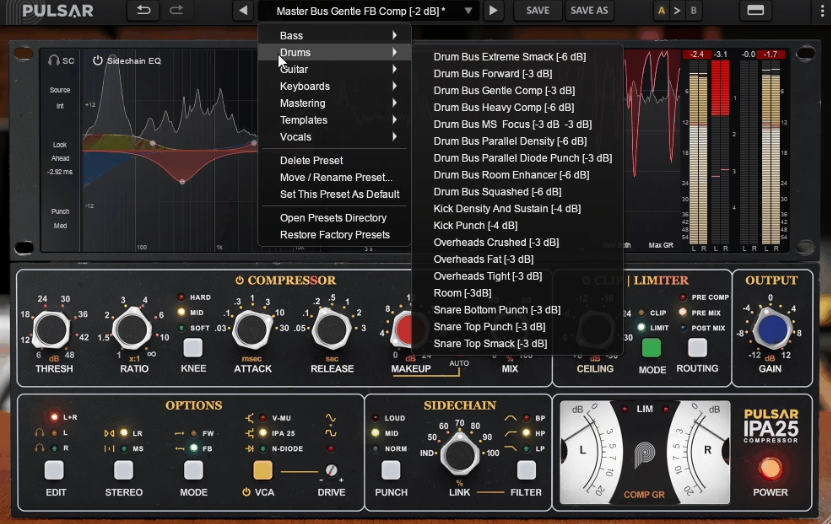Screen dimensions: 831x524
Task: Open the preset name dropdown arrow
Action: (x=468, y=11)
